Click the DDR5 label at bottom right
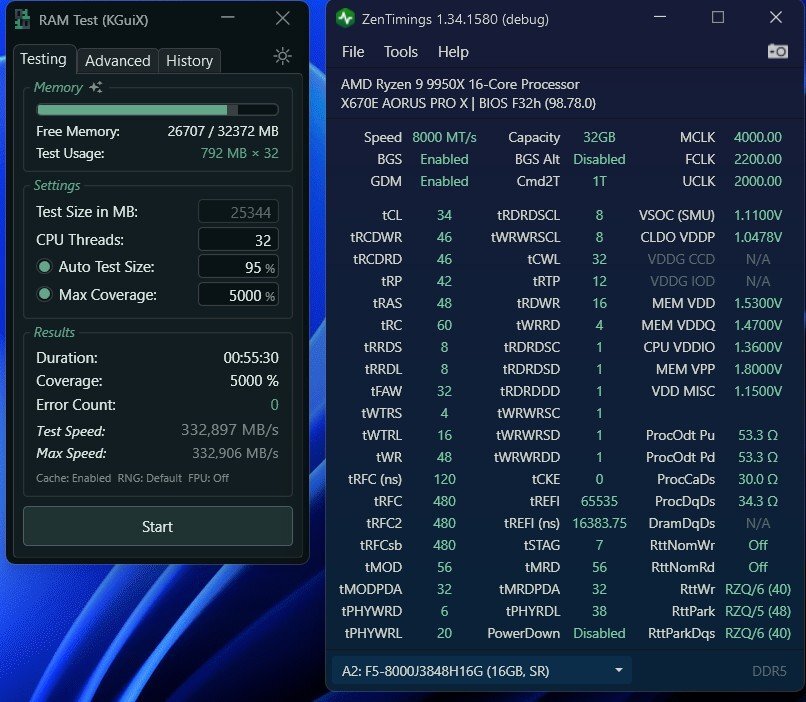 769,671
